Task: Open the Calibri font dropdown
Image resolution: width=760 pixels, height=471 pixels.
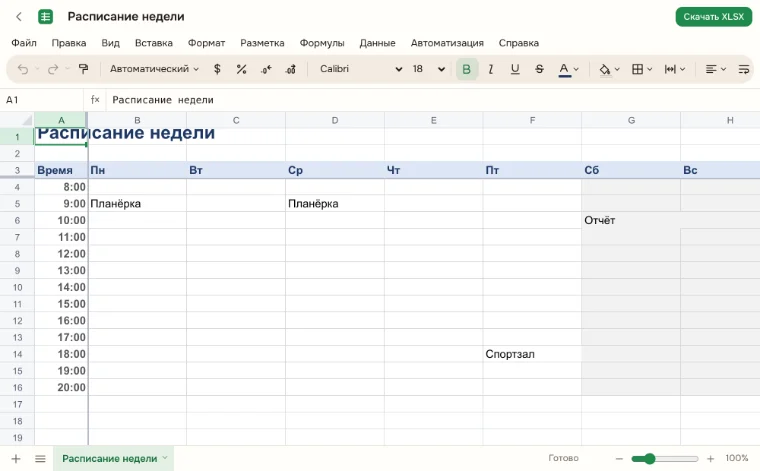Action: tap(361, 69)
